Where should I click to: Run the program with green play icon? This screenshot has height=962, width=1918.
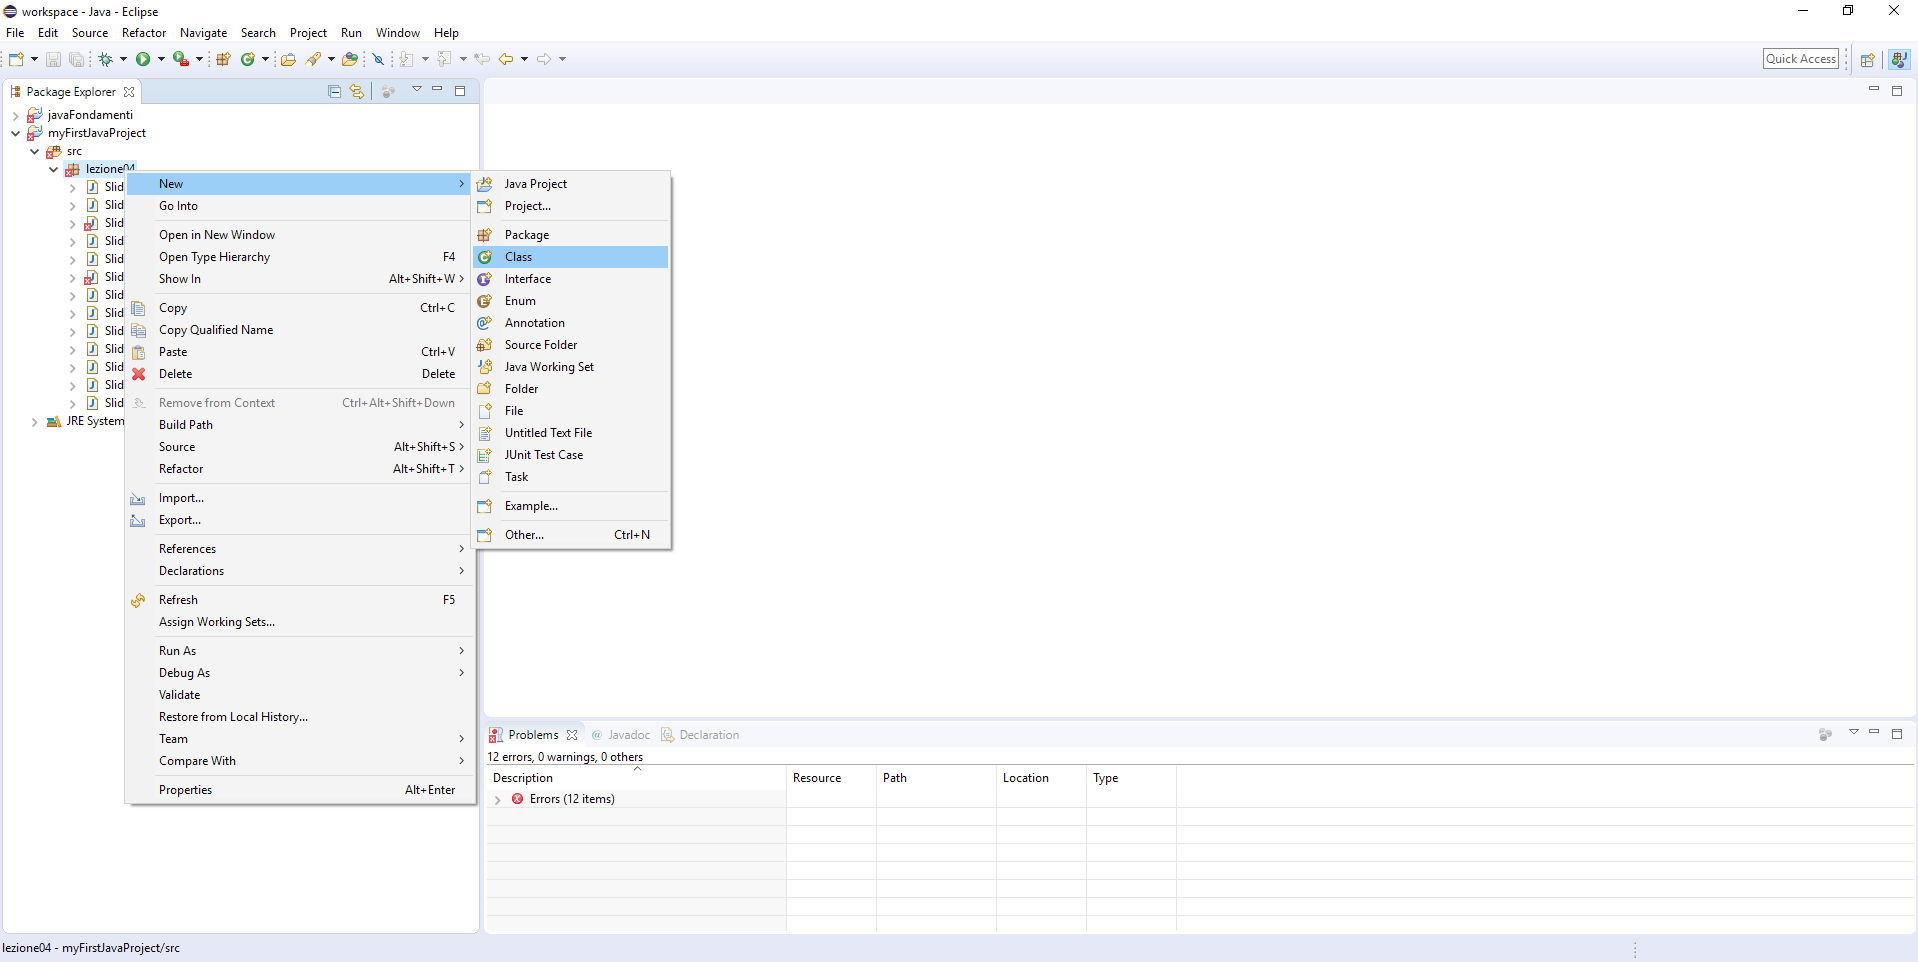pos(143,59)
